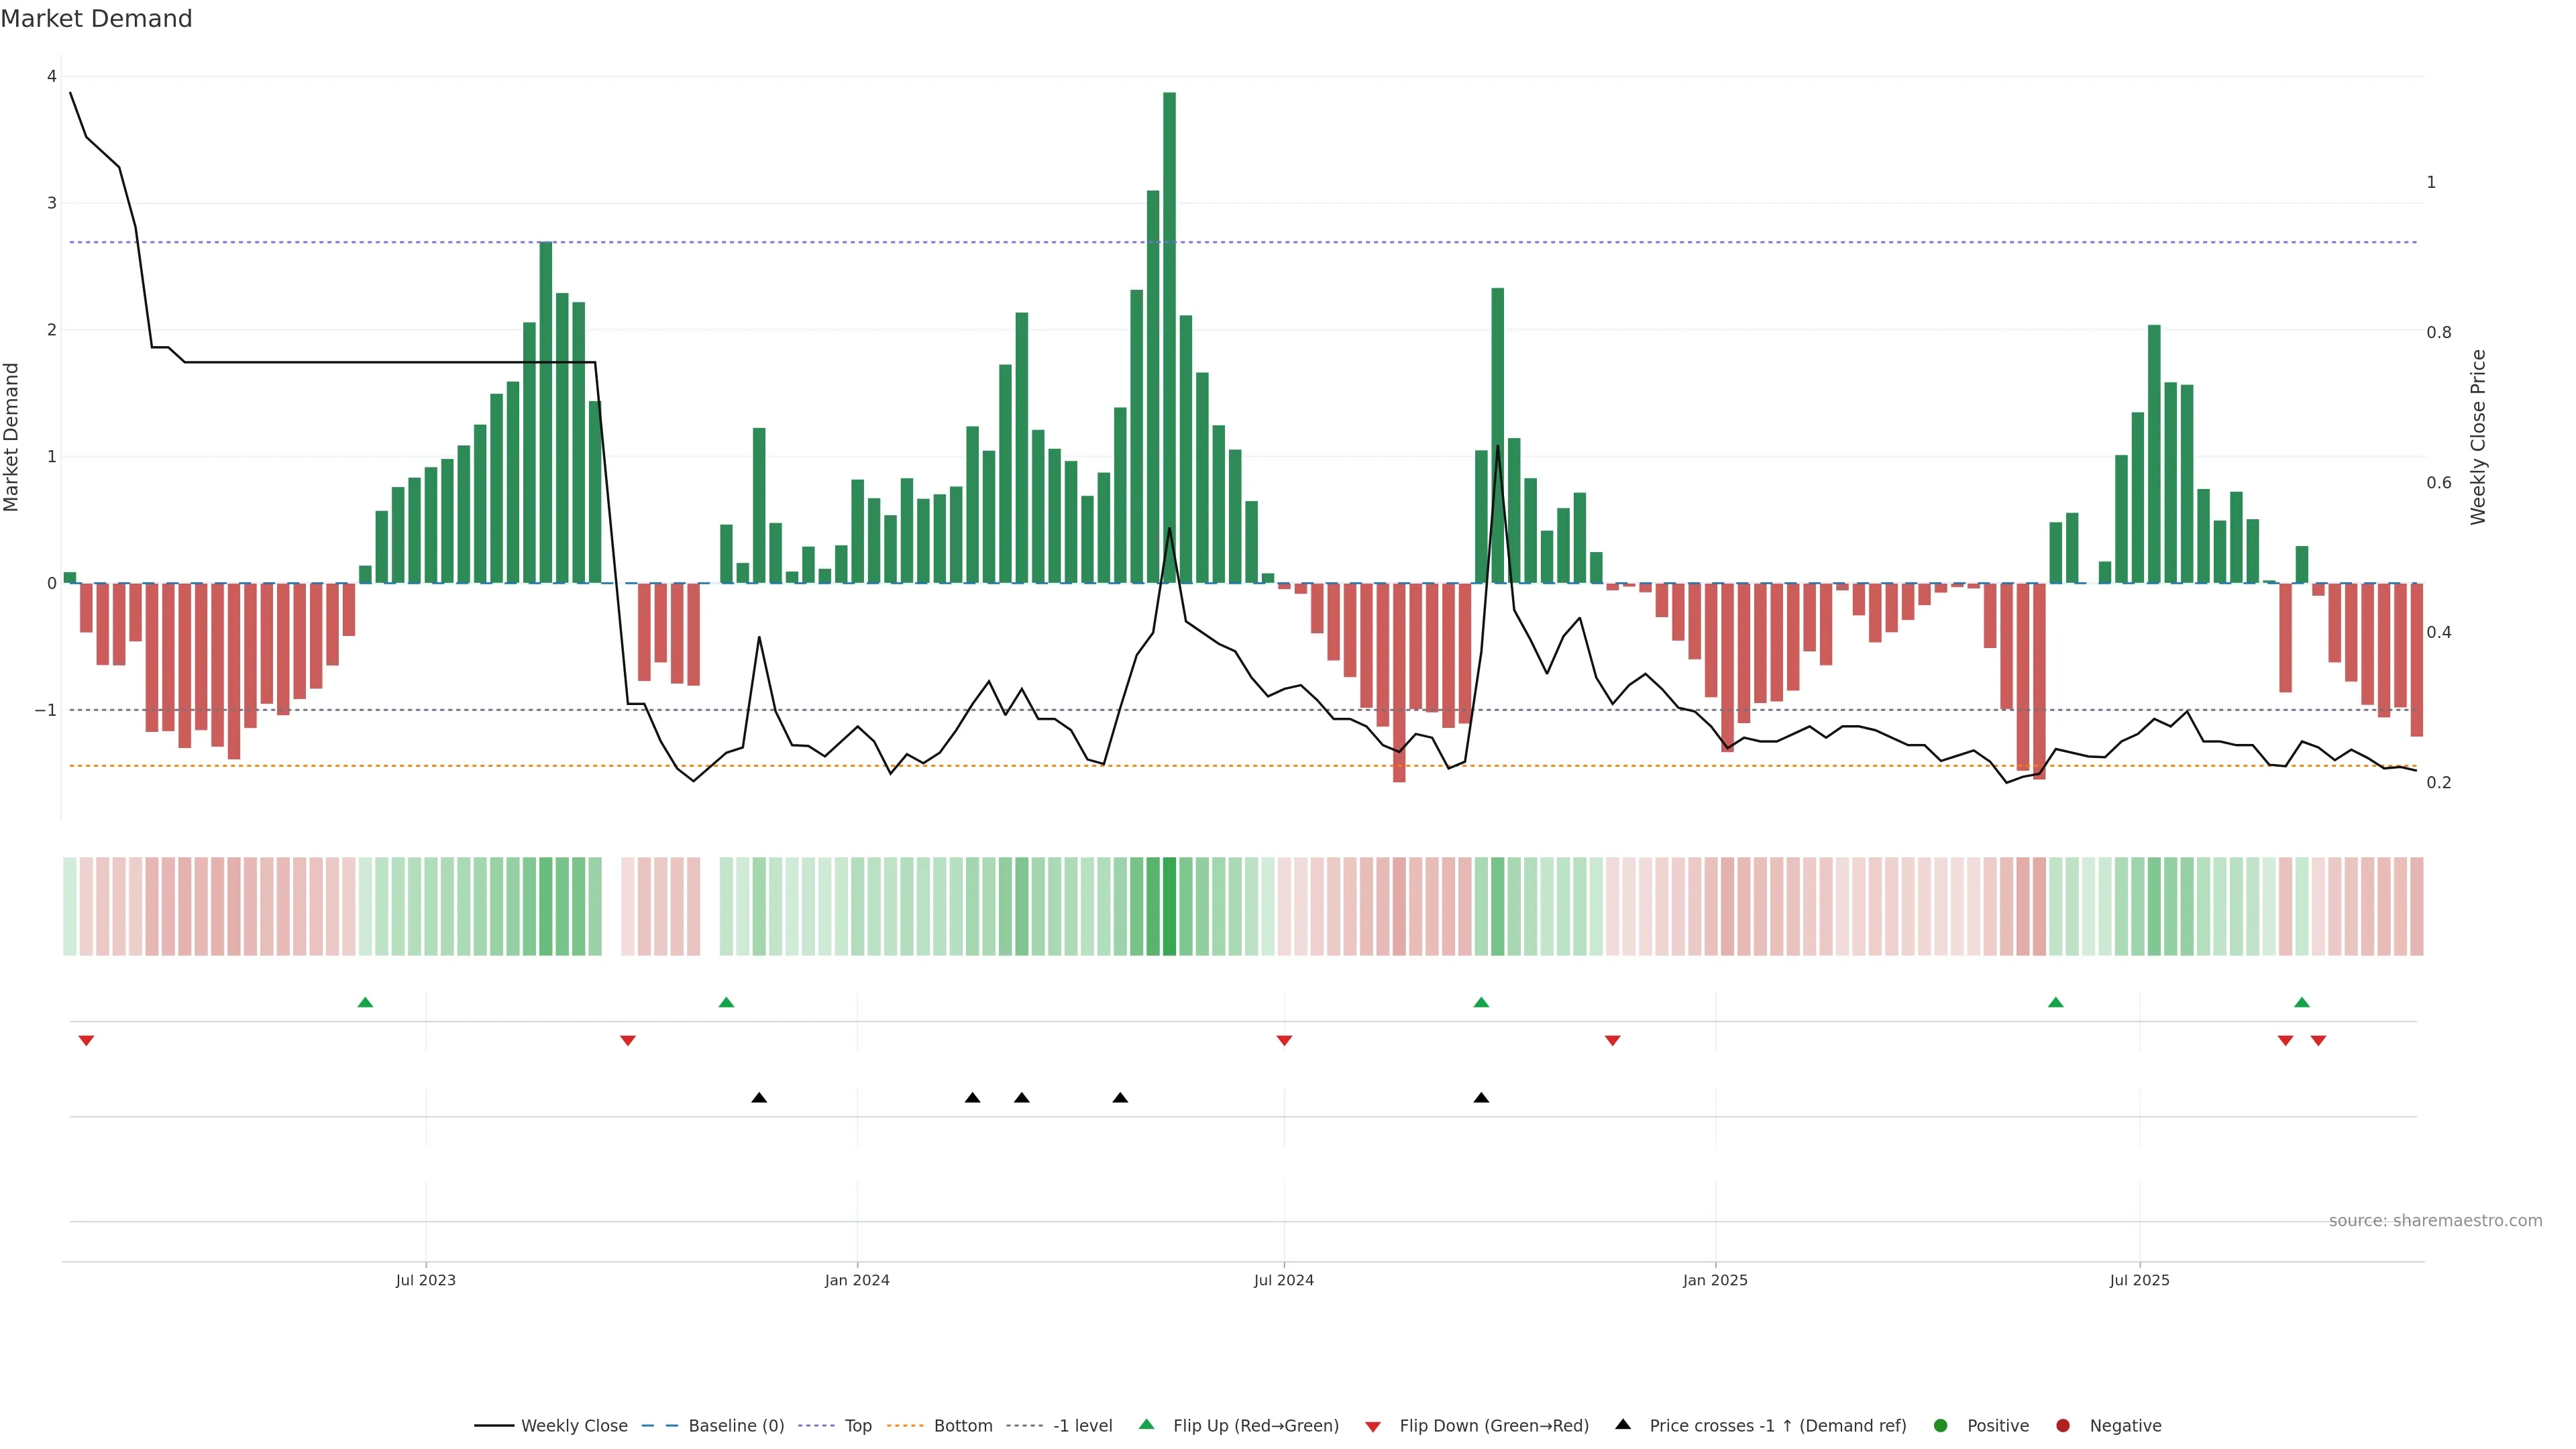Screen dimensions: 2576x1449
Task: Click Flip Up green triangle legend icon
Action: pyautogui.click(x=1147, y=1424)
